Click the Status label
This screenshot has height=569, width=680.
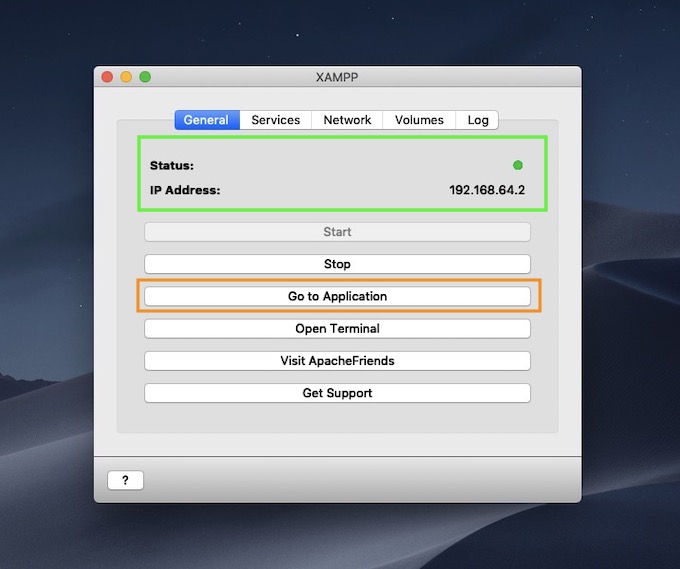172,165
